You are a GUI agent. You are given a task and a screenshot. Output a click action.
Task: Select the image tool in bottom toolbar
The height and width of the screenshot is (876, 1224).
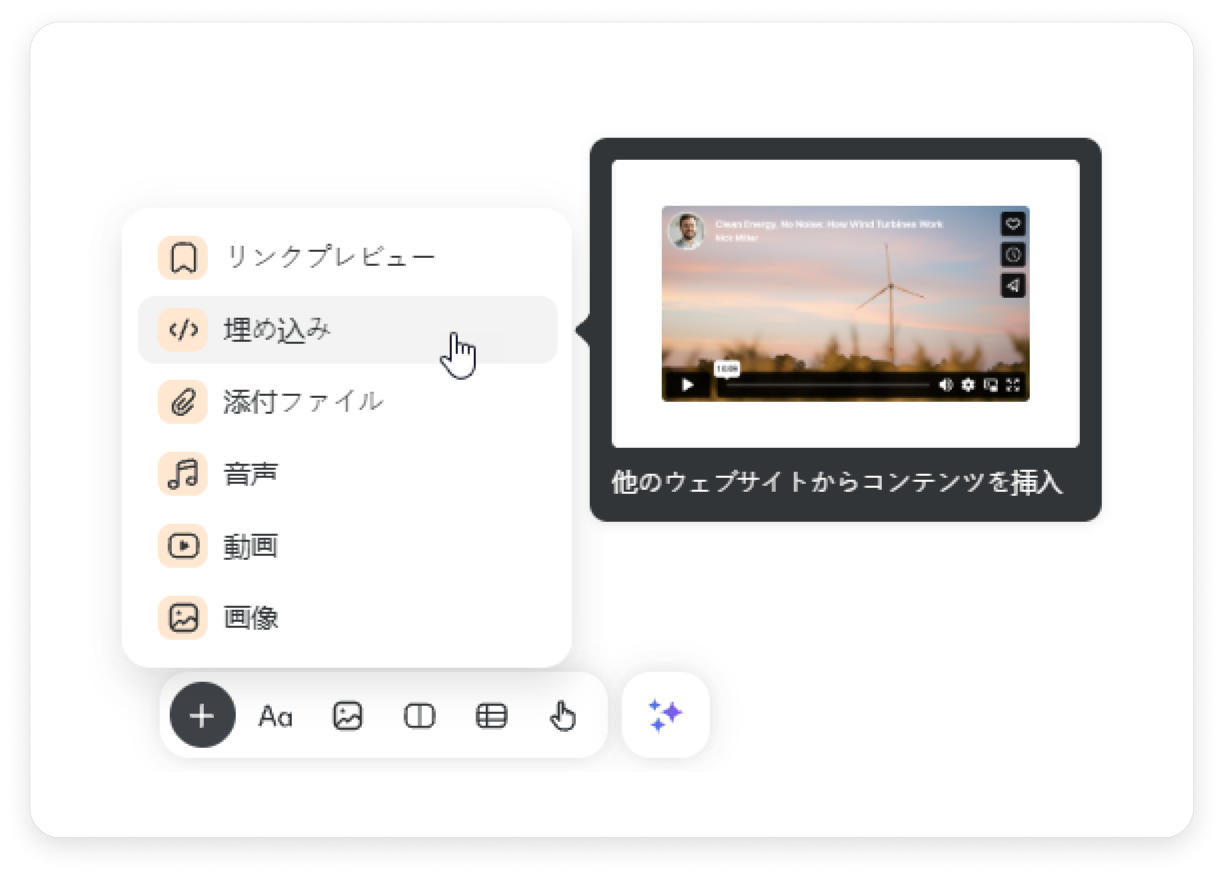(347, 716)
